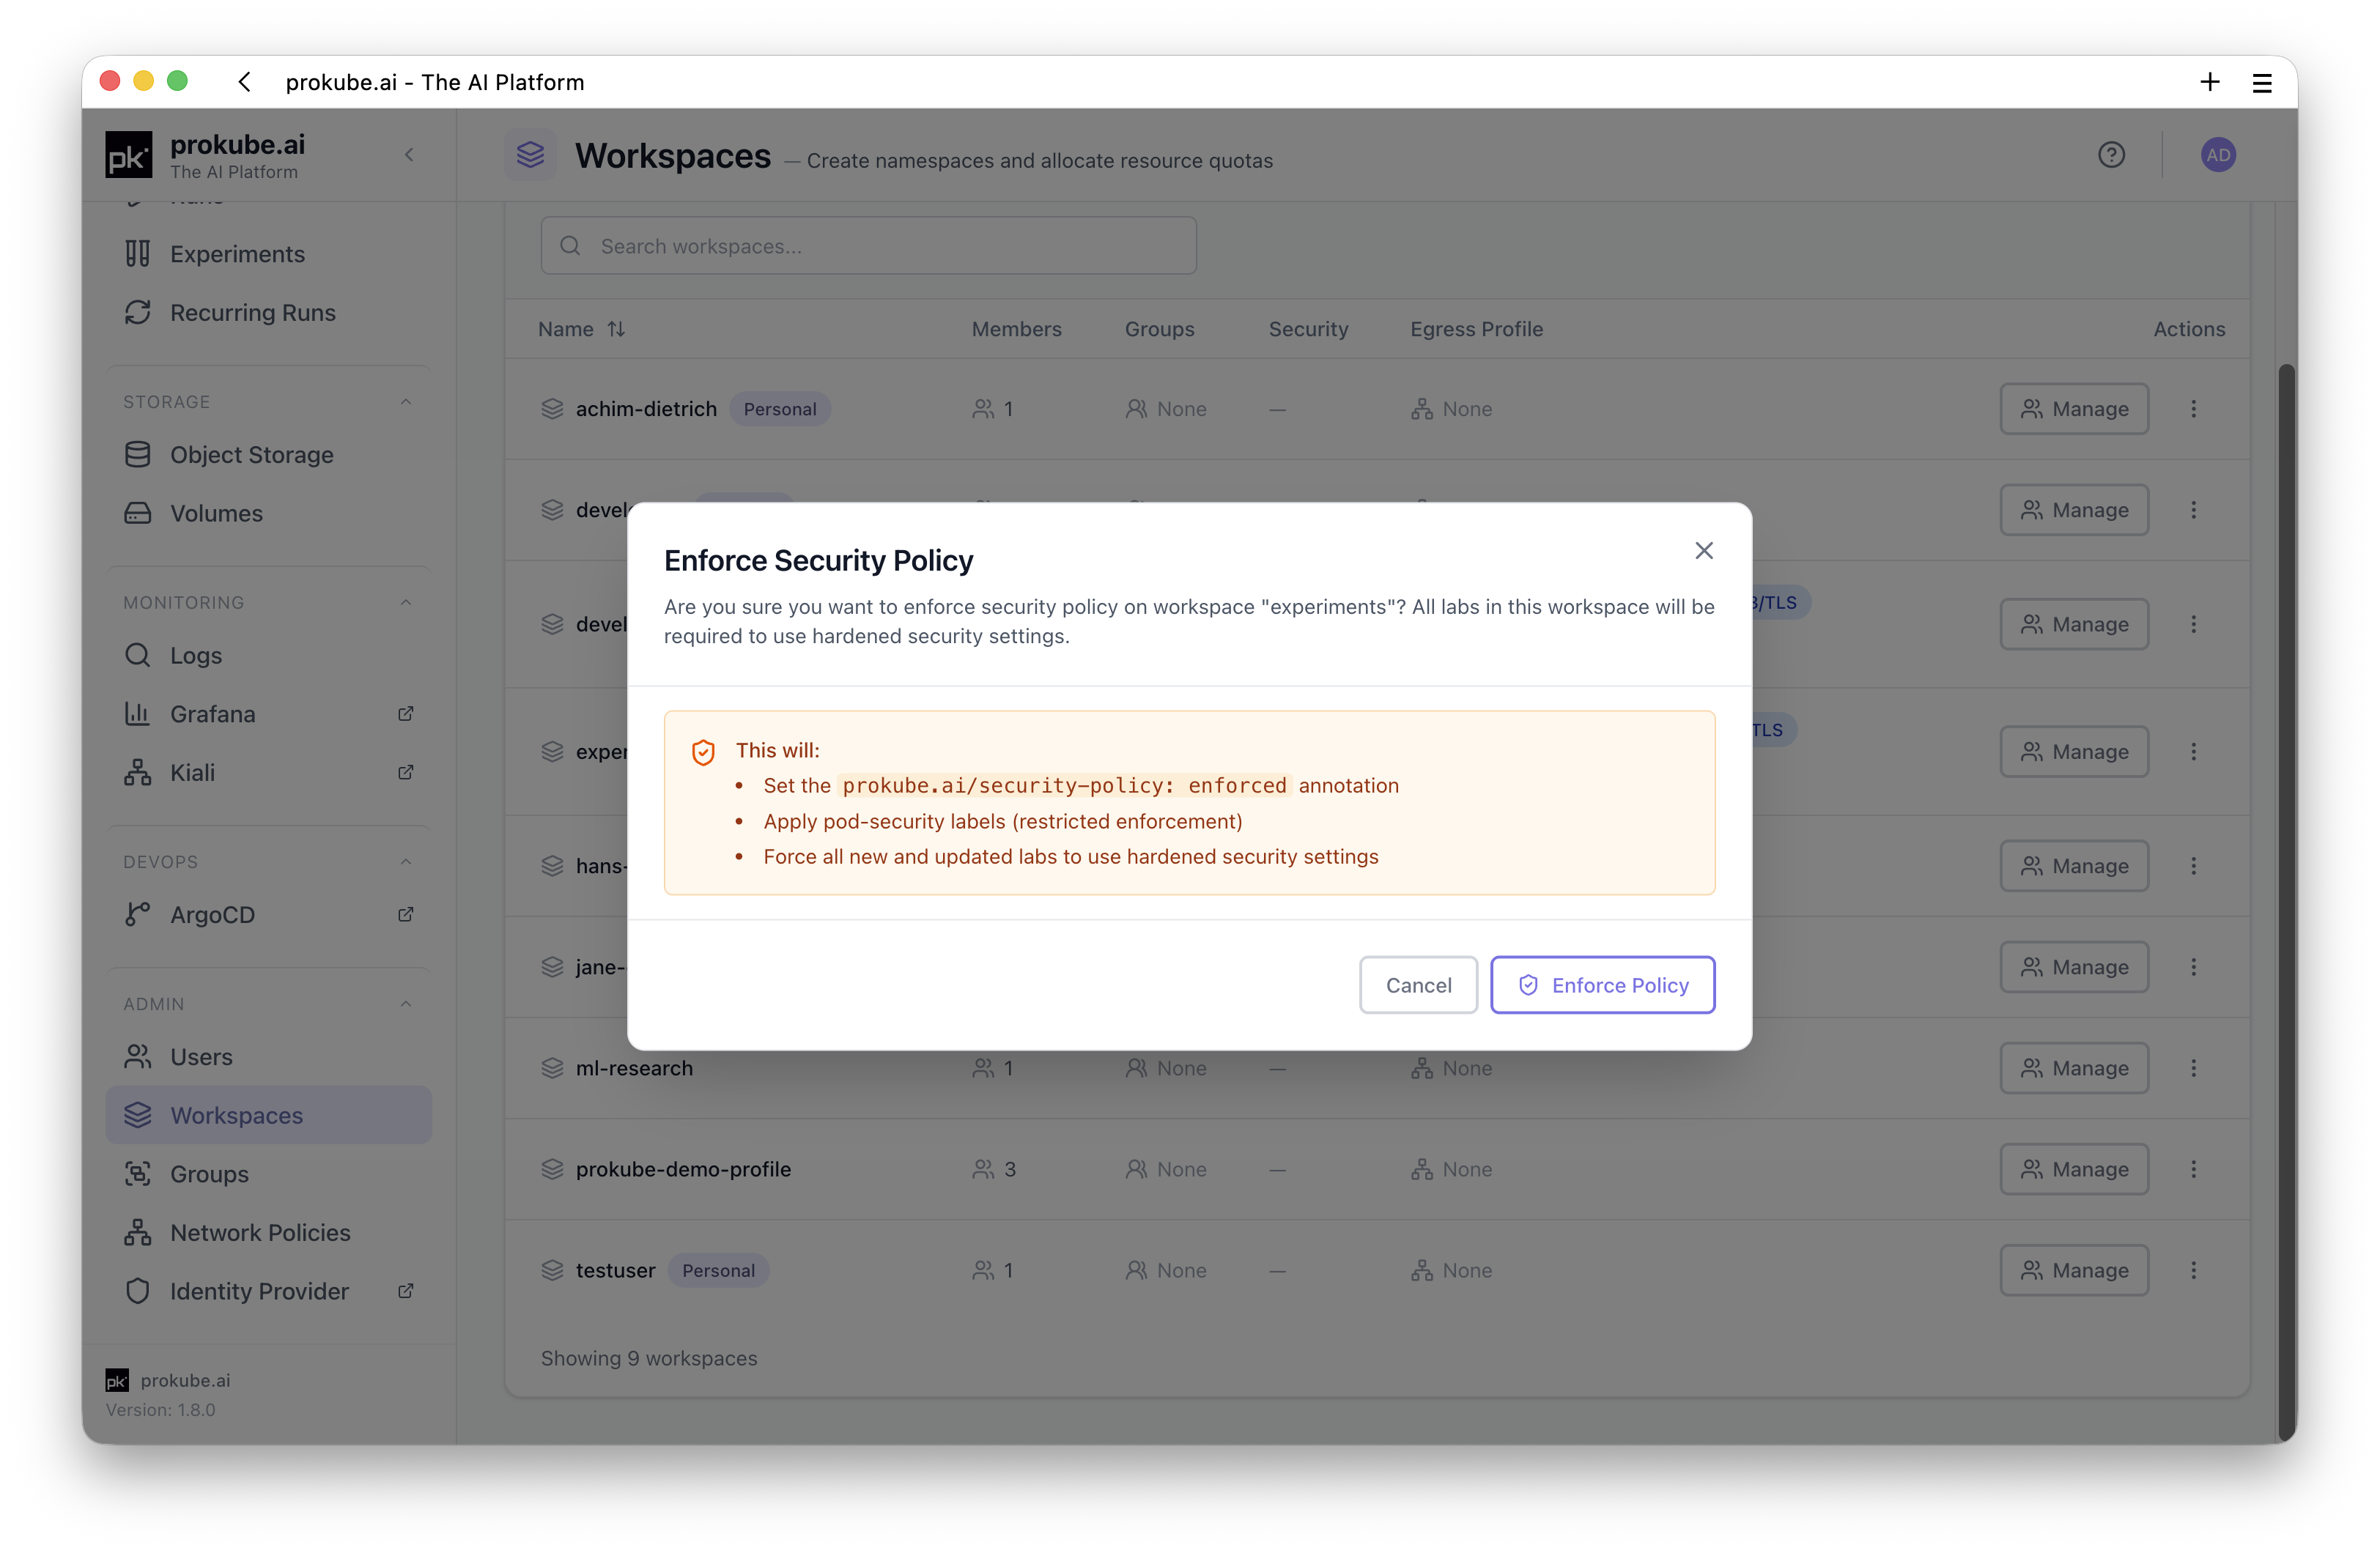Click the vertical scrollbar on the right
Screen dimensions: 2380x1553
click(2286, 902)
